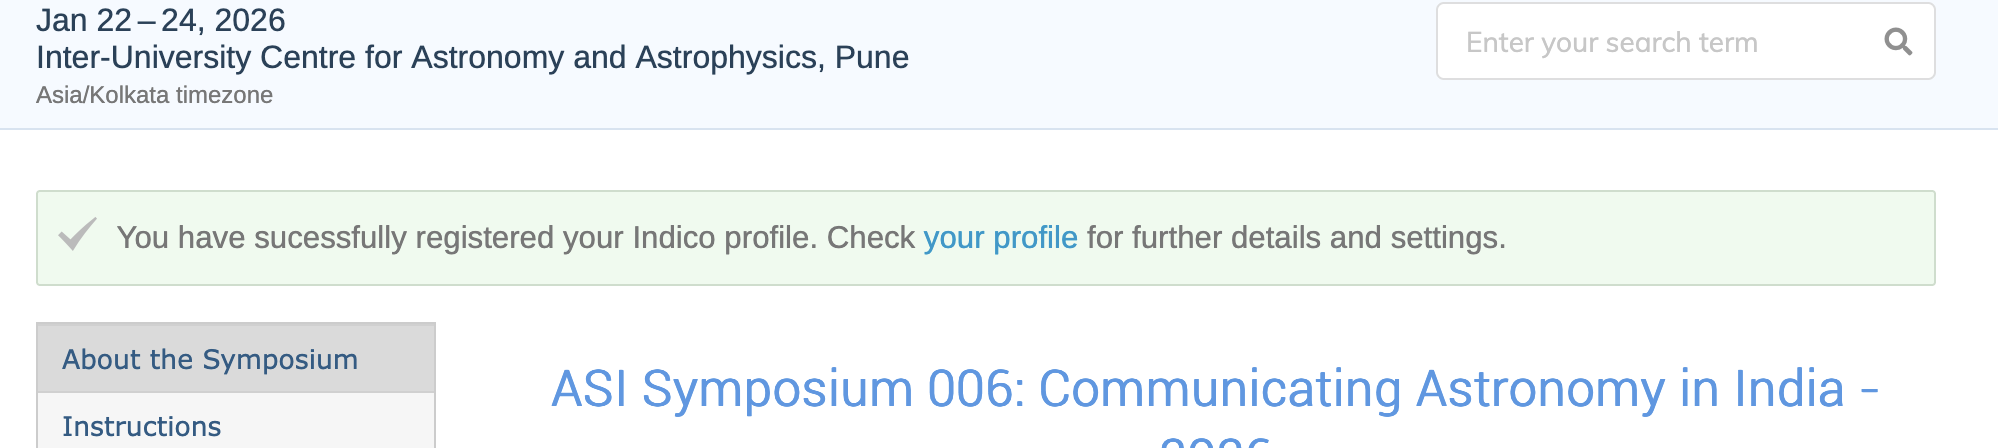1998x448 pixels.
Task: Click the ASI Symposium 006 title
Action: pos(1214,390)
